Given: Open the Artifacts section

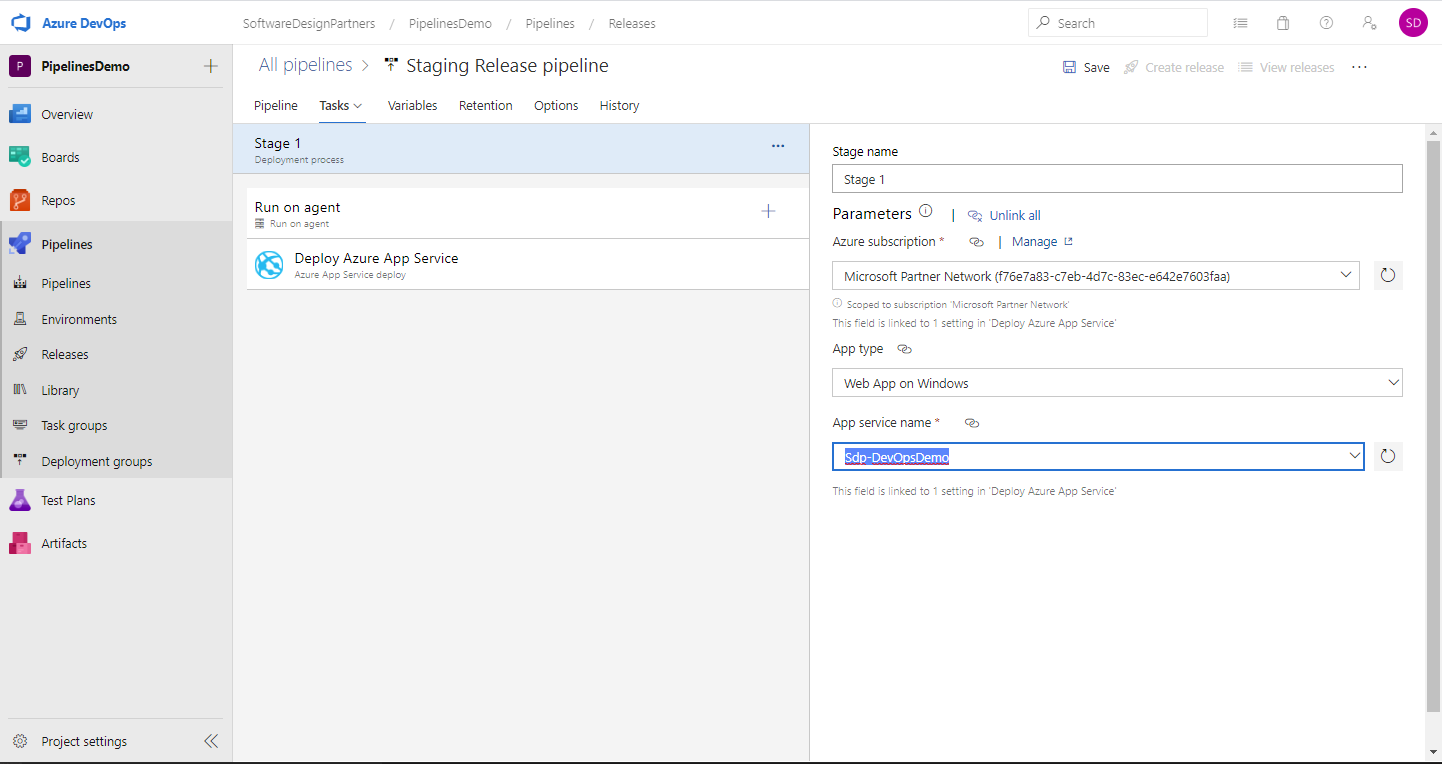Looking at the screenshot, I should 65,543.
